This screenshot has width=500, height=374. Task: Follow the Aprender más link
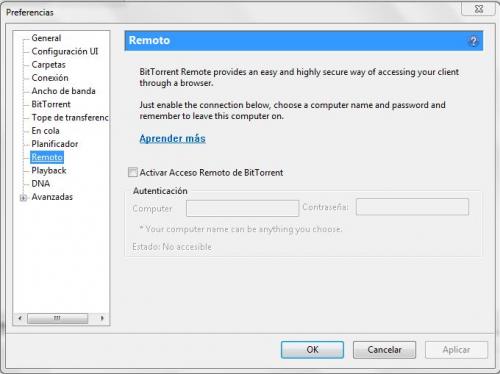click(172, 138)
